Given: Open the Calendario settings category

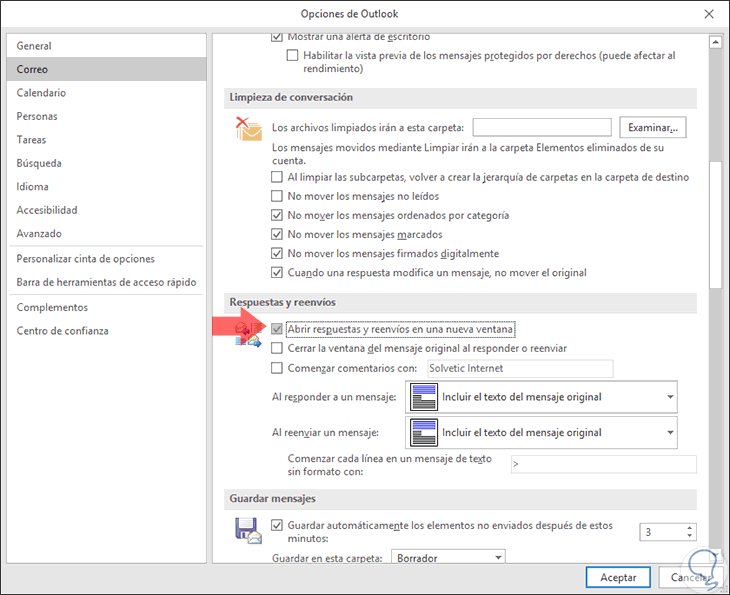Looking at the screenshot, I should [x=107, y=93].
